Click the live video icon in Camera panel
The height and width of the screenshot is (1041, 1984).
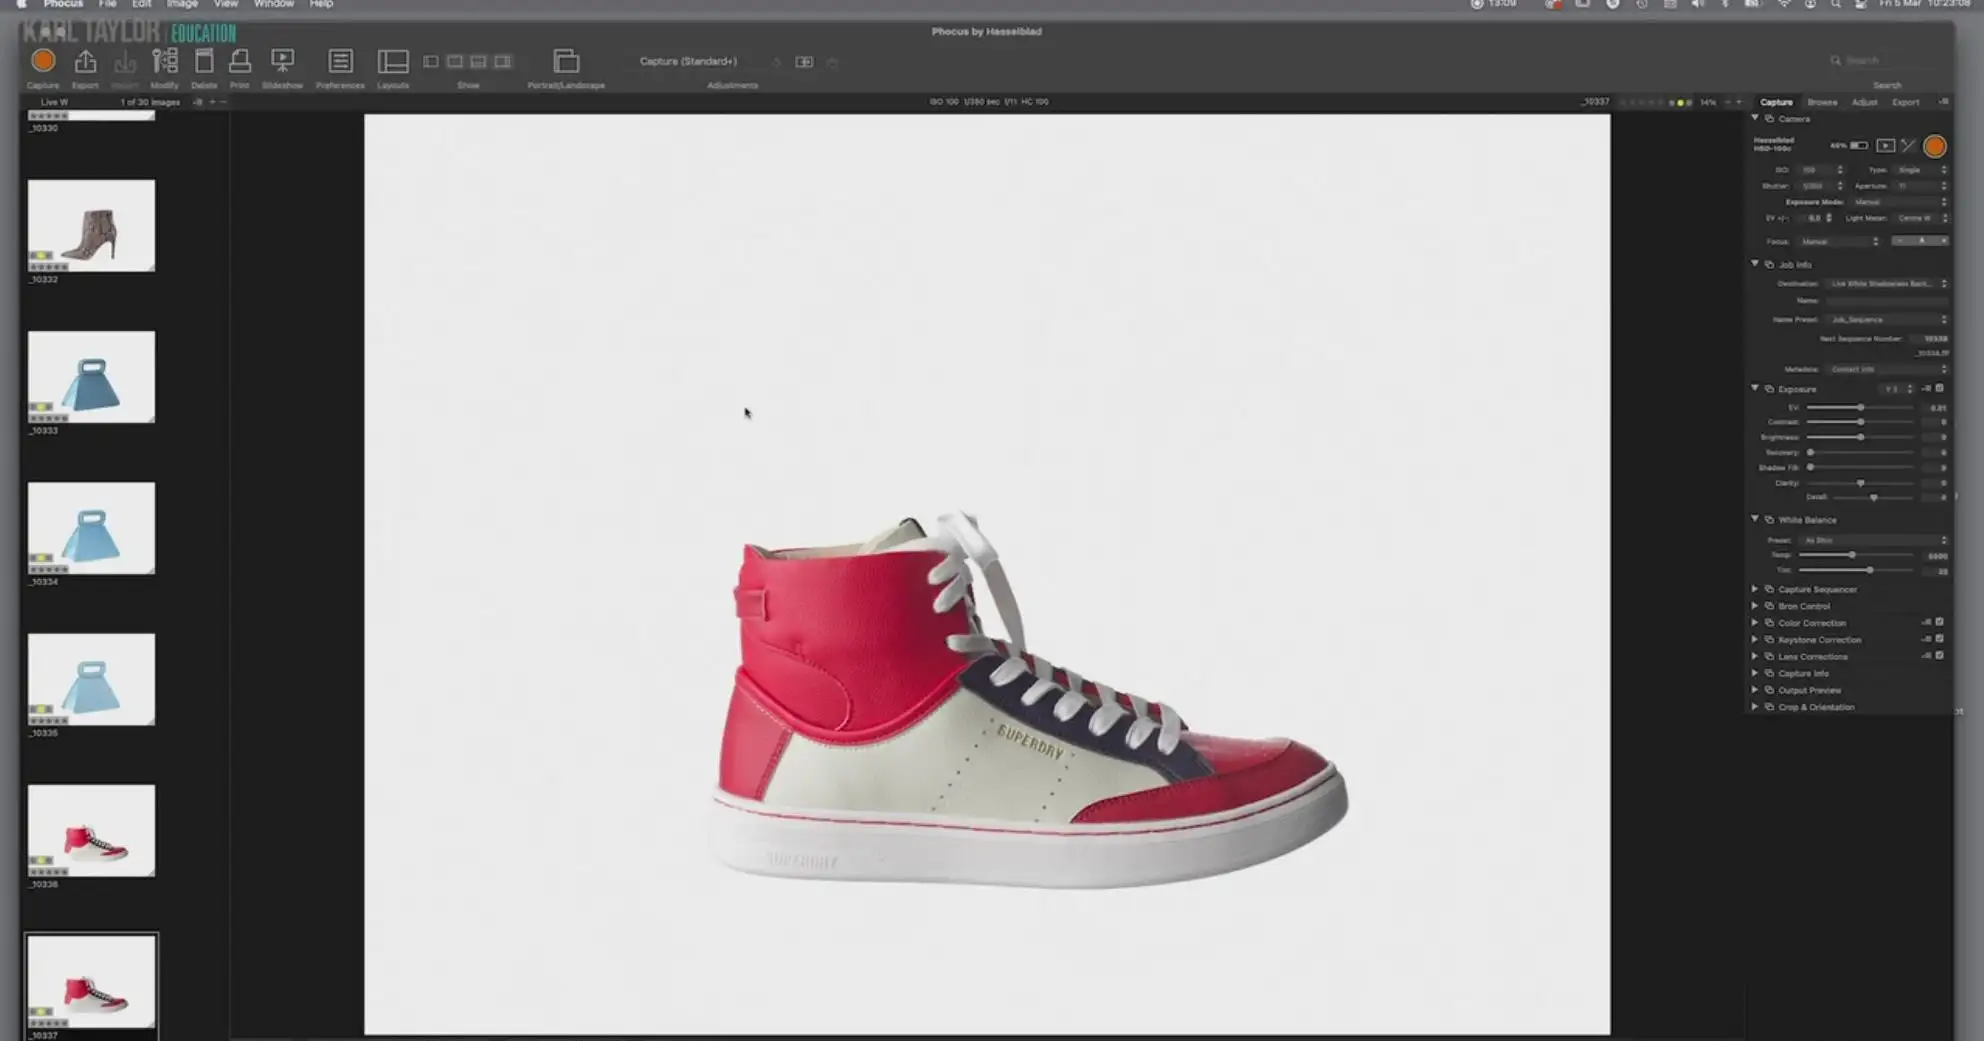coord(1885,146)
